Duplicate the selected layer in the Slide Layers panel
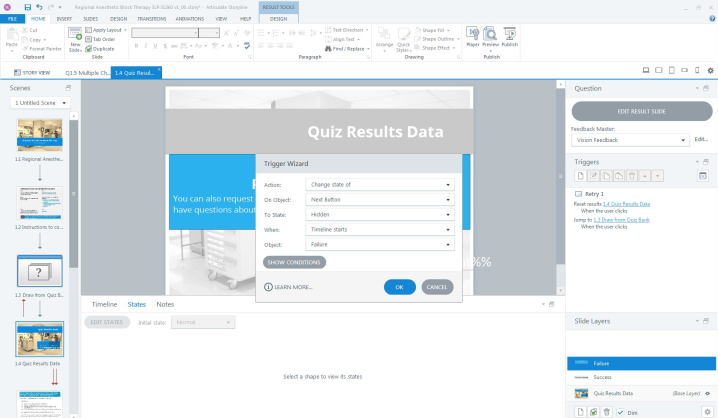 [593, 412]
